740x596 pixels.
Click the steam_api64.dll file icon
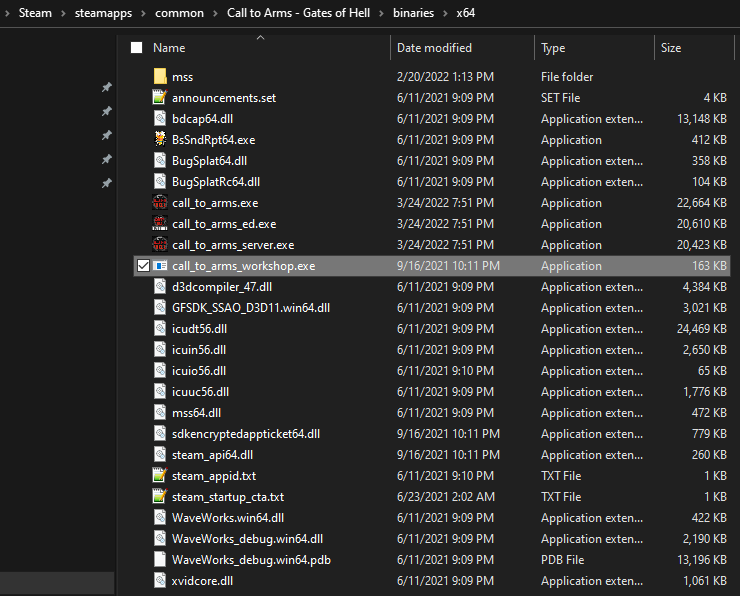click(x=160, y=454)
